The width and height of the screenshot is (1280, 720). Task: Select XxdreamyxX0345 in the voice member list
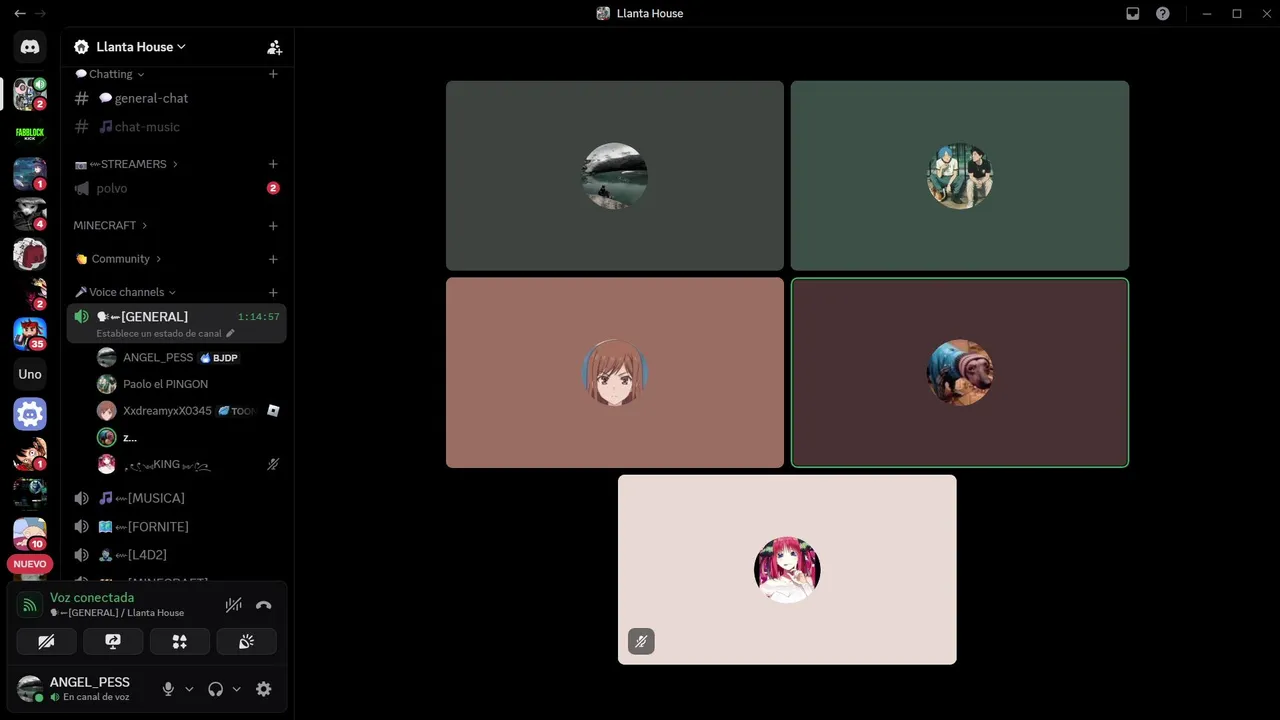(167, 411)
